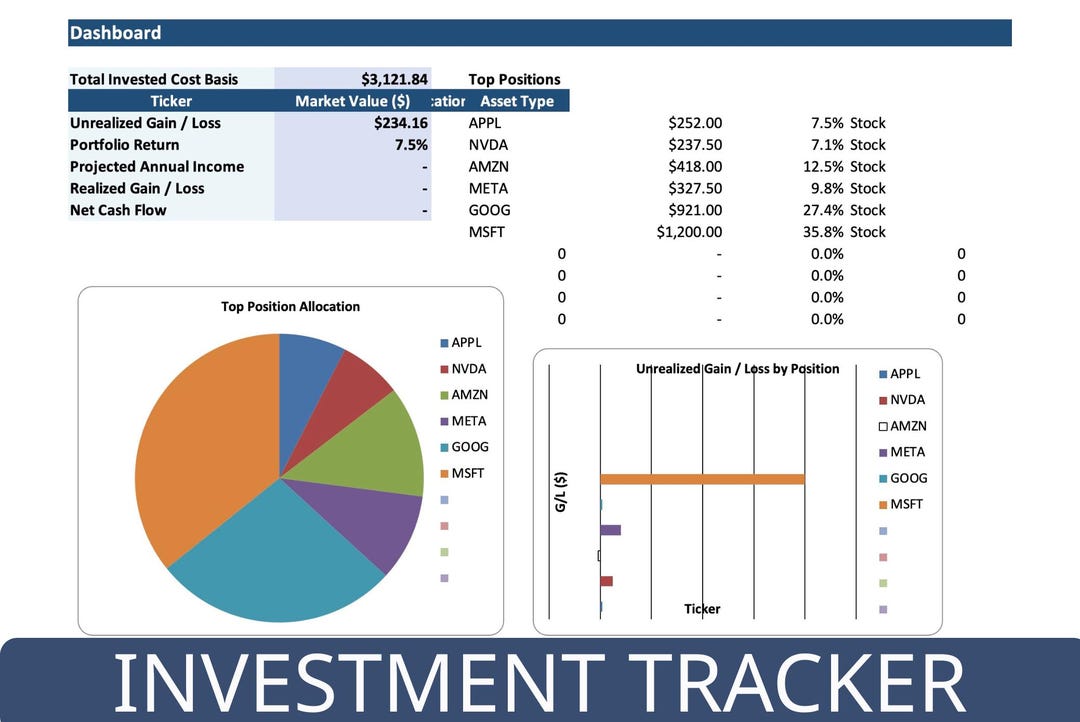Select the $1,200.00 market value cell

pos(689,232)
